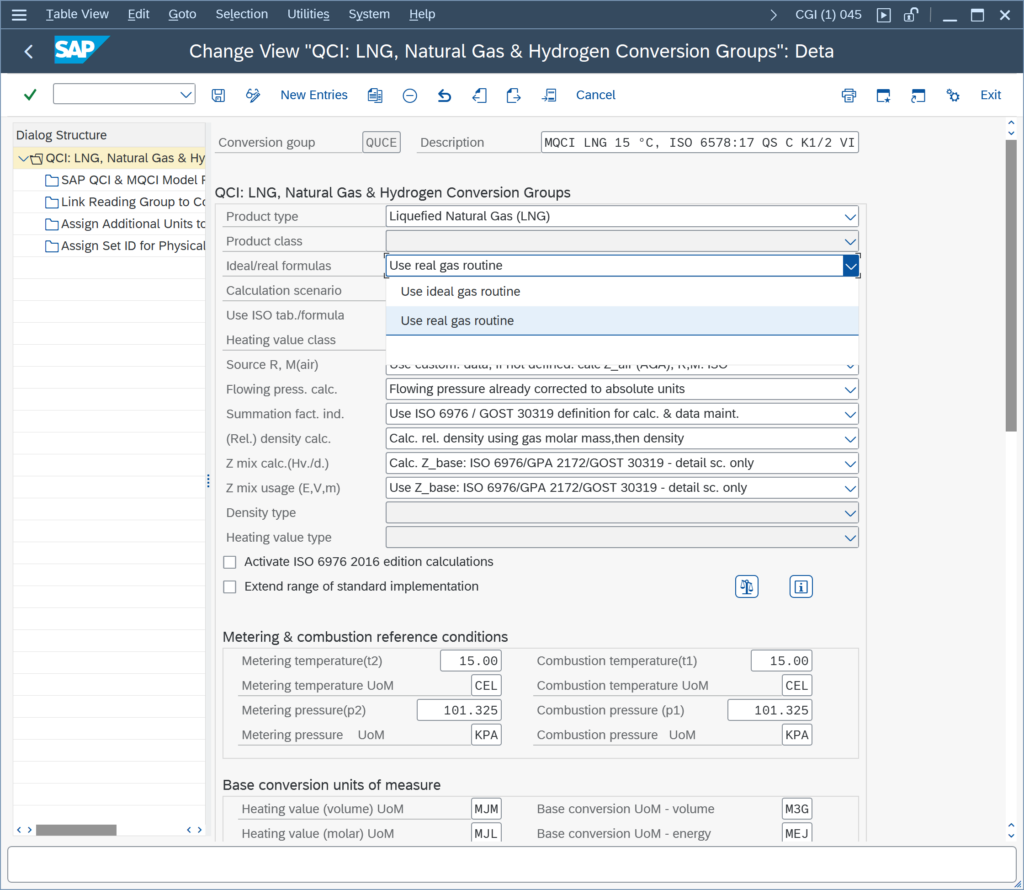Click the padlock icon in the title bar
The width and height of the screenshot is (1024, 890).
(x=911, y=14)
